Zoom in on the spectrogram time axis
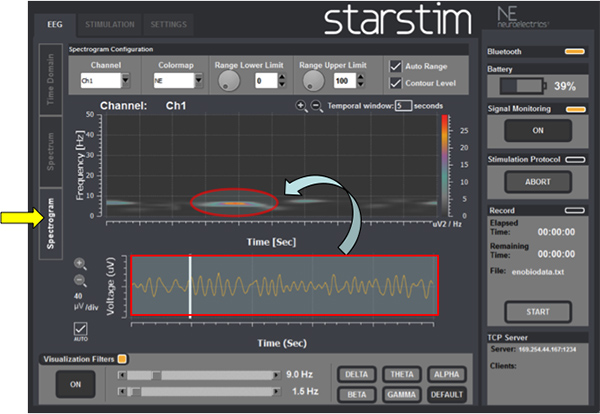Image resolution: width=600 pixels, height=414 pixels. [301, 106]
